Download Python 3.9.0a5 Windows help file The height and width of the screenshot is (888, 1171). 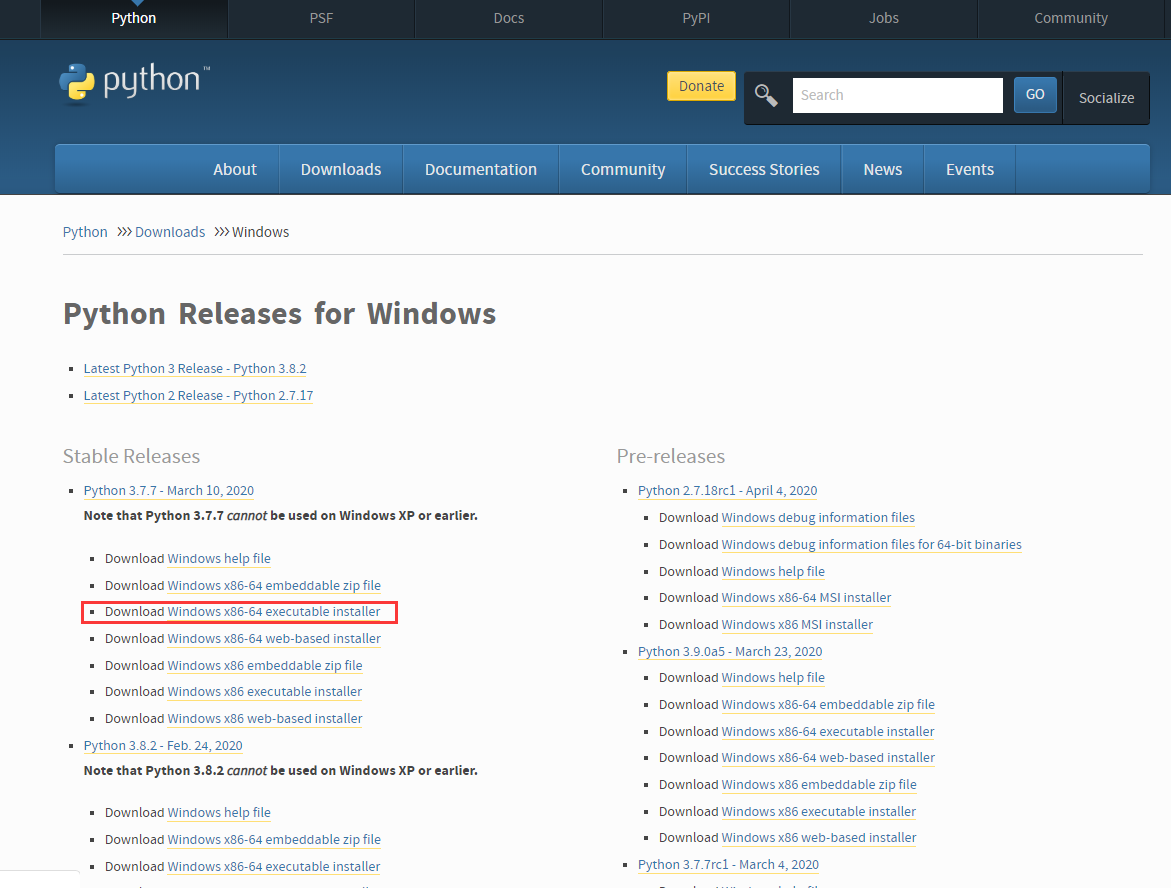click(773, 677)
